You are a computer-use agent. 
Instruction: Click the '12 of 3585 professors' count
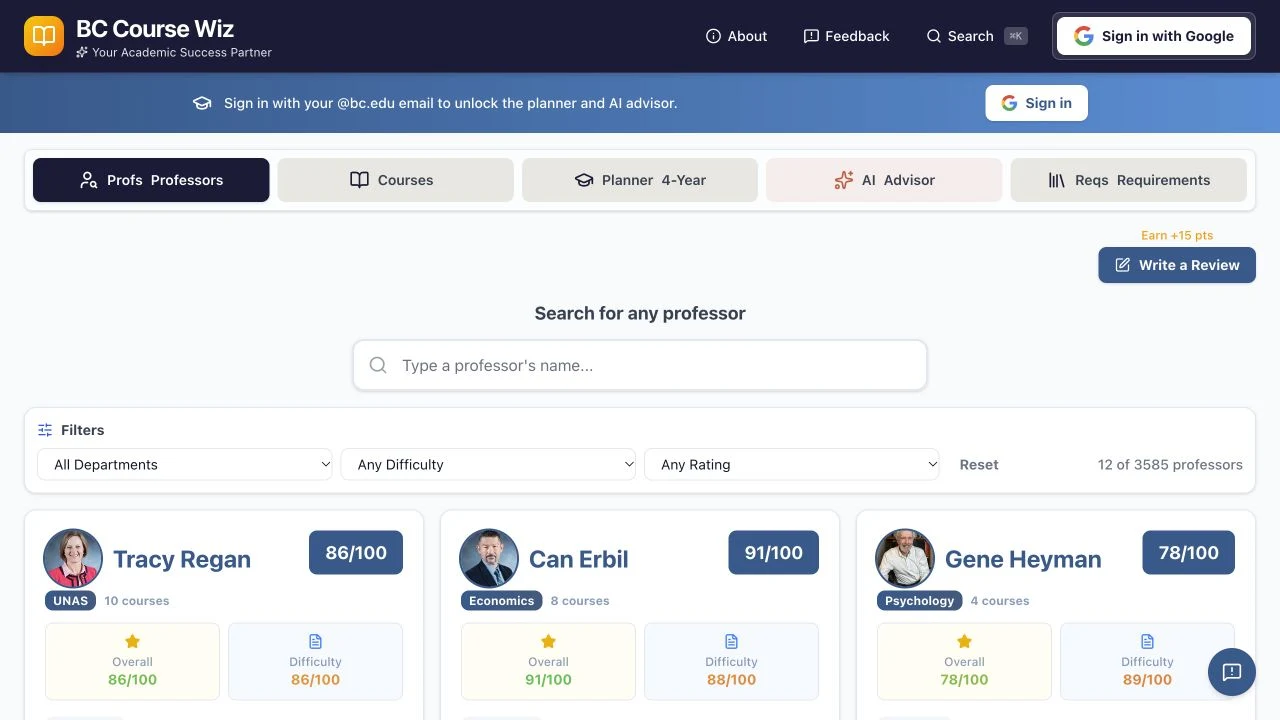click(1170, 464)
